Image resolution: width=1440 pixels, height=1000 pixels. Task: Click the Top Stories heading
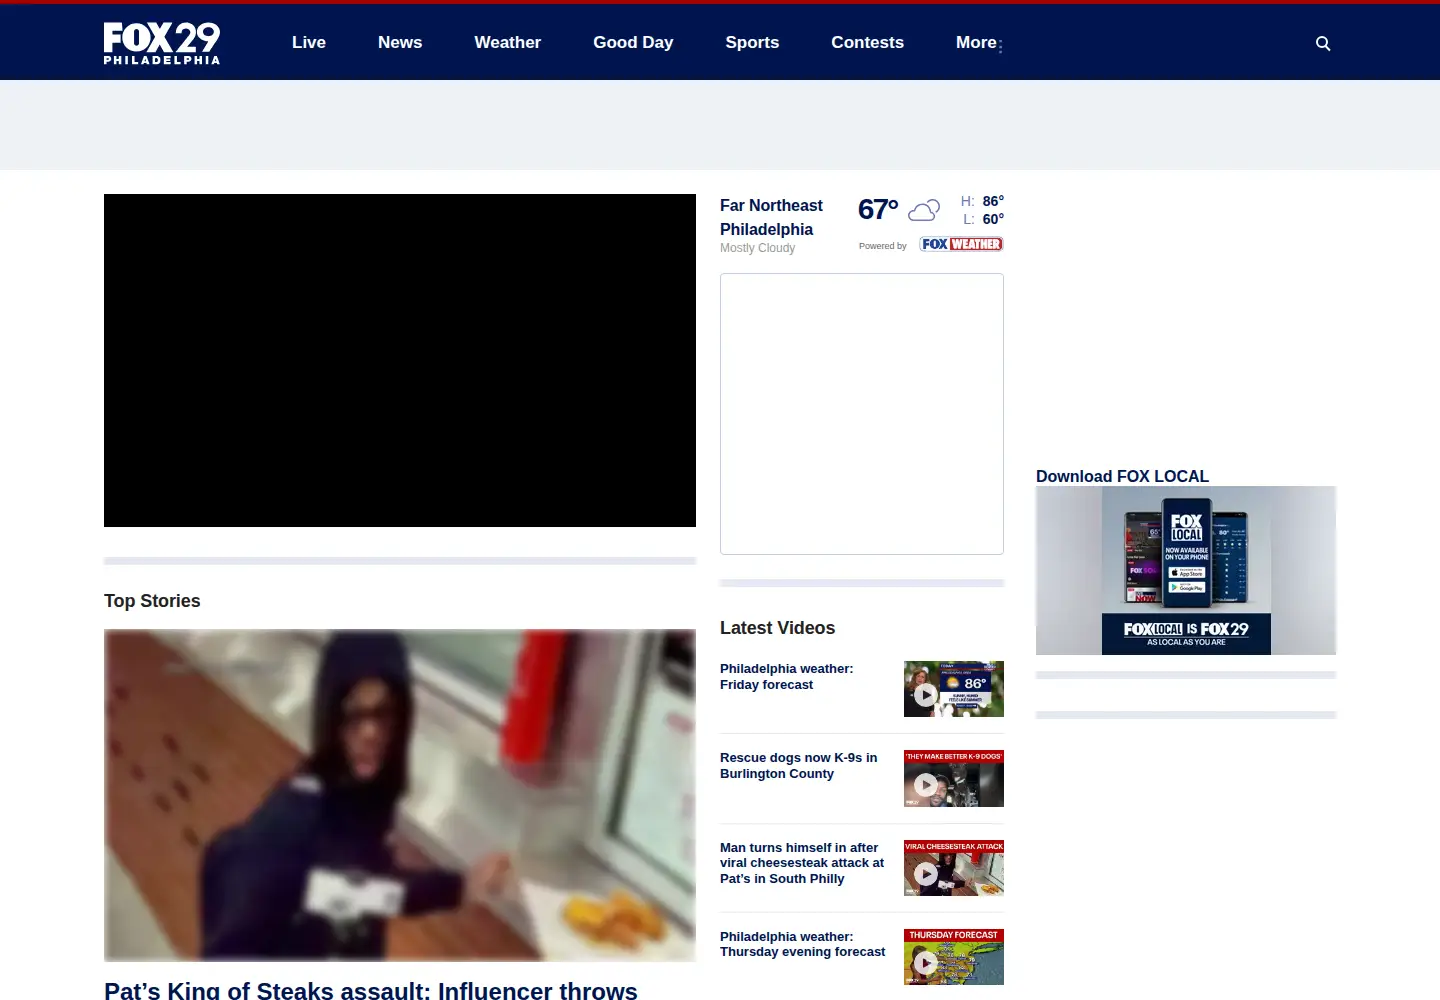(152, 601)
